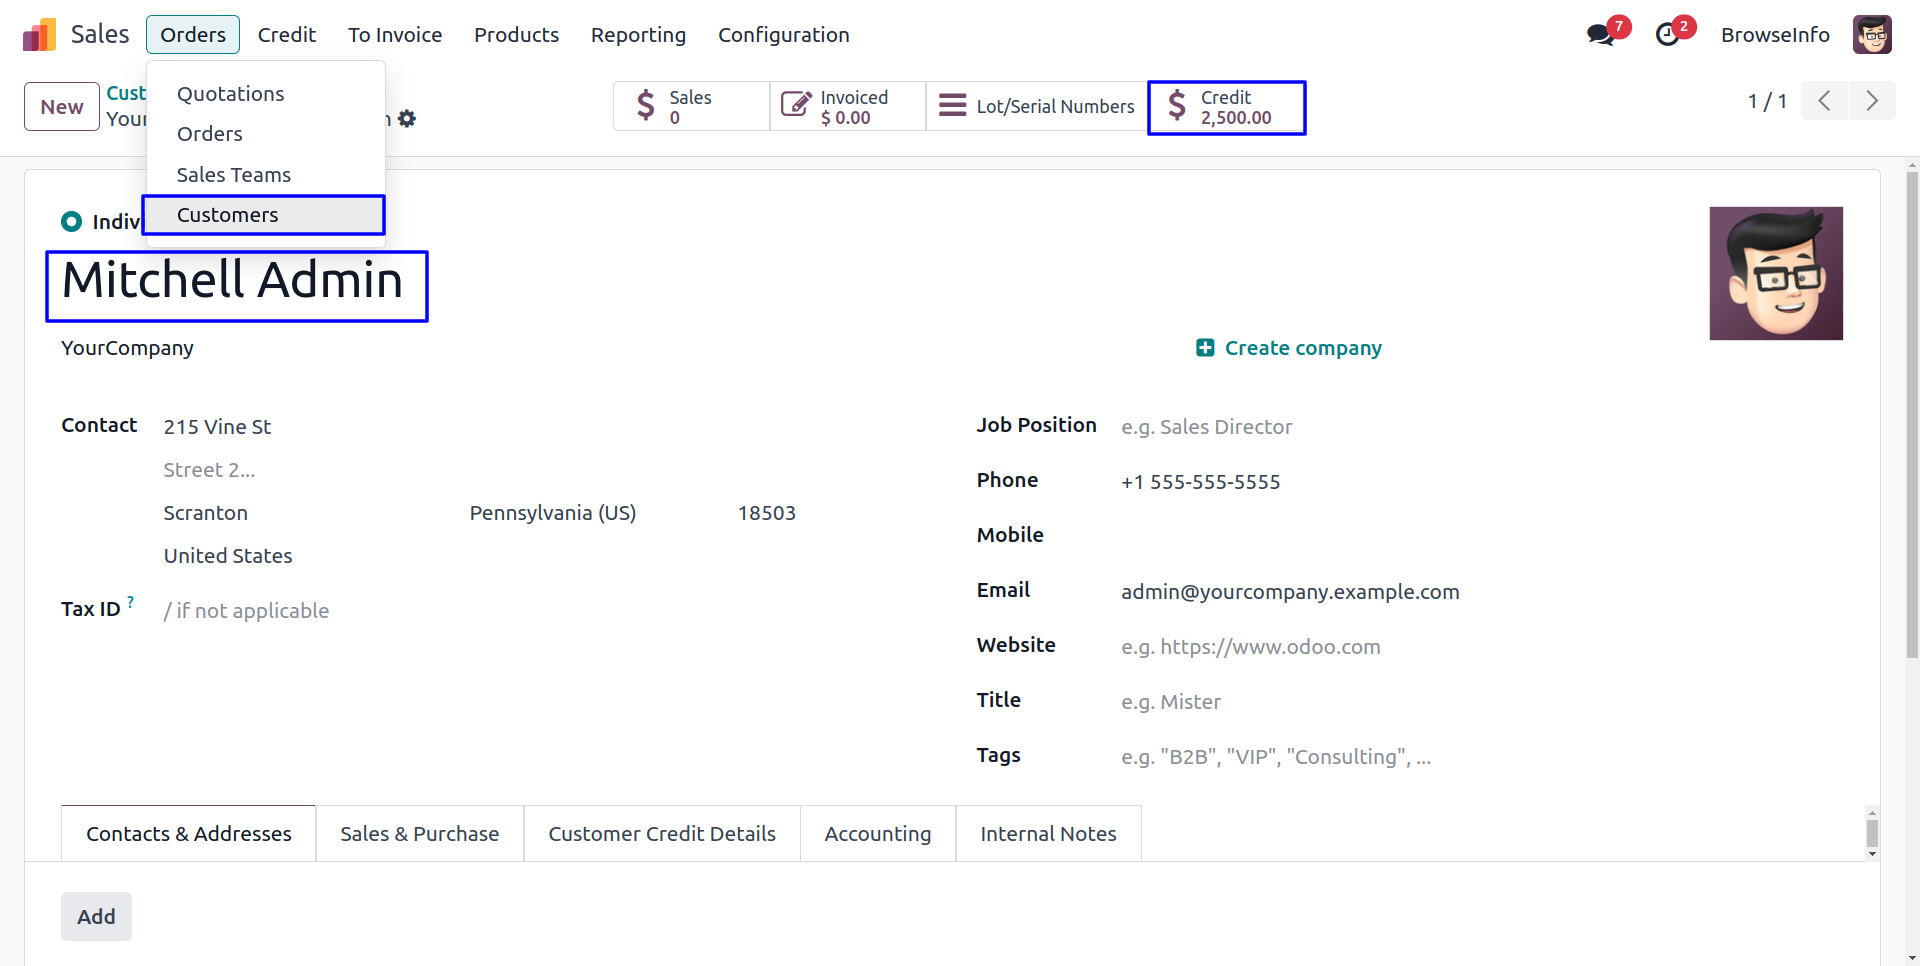Switch to the Customer Credit Details tab

click(x=661, y=834)
